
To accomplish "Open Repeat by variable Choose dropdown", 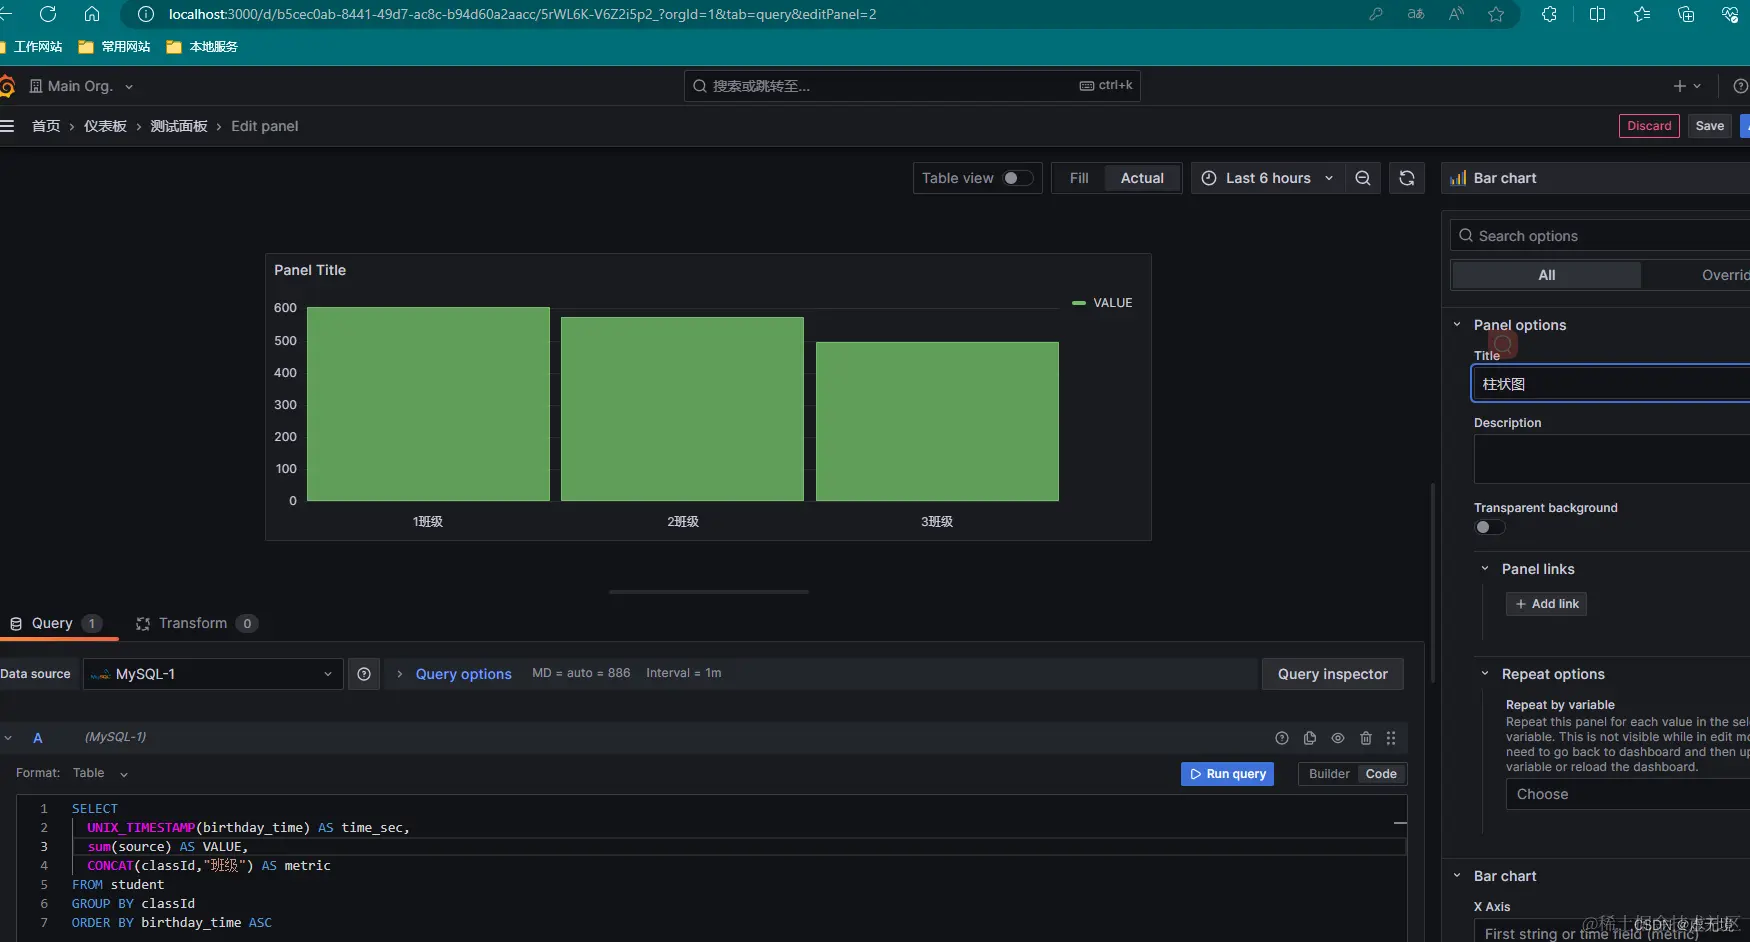I will [1628, 794].
